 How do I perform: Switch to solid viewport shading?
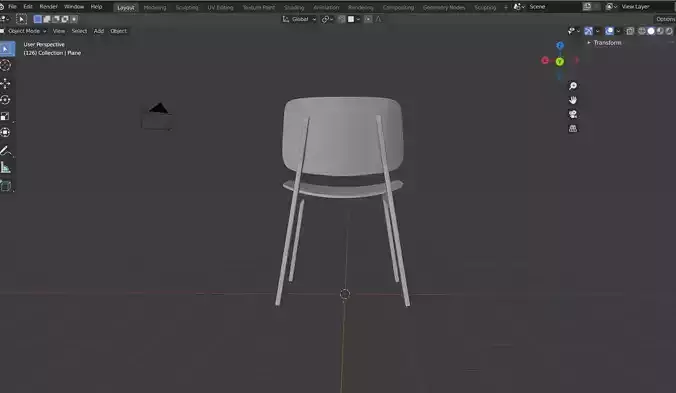click(651, 31)
